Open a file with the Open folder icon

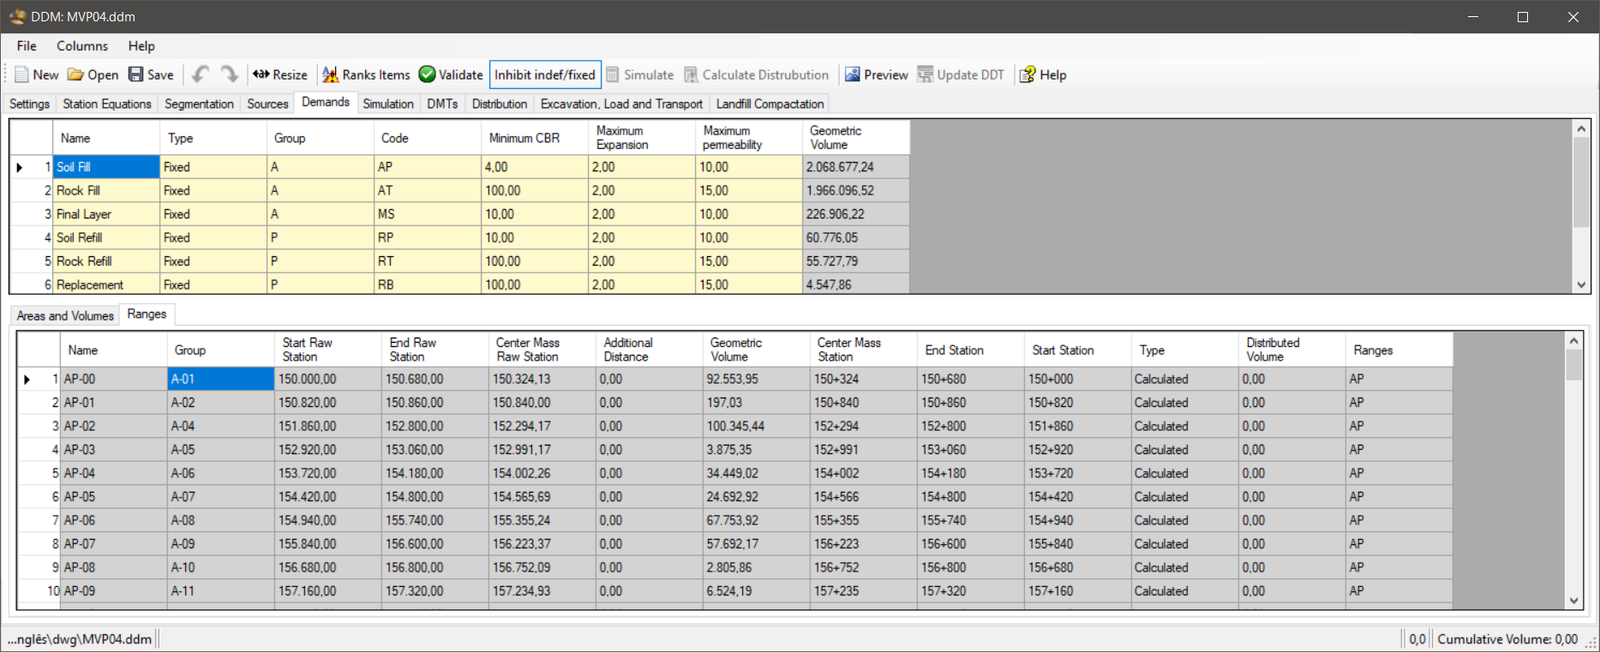pos(76,75)
